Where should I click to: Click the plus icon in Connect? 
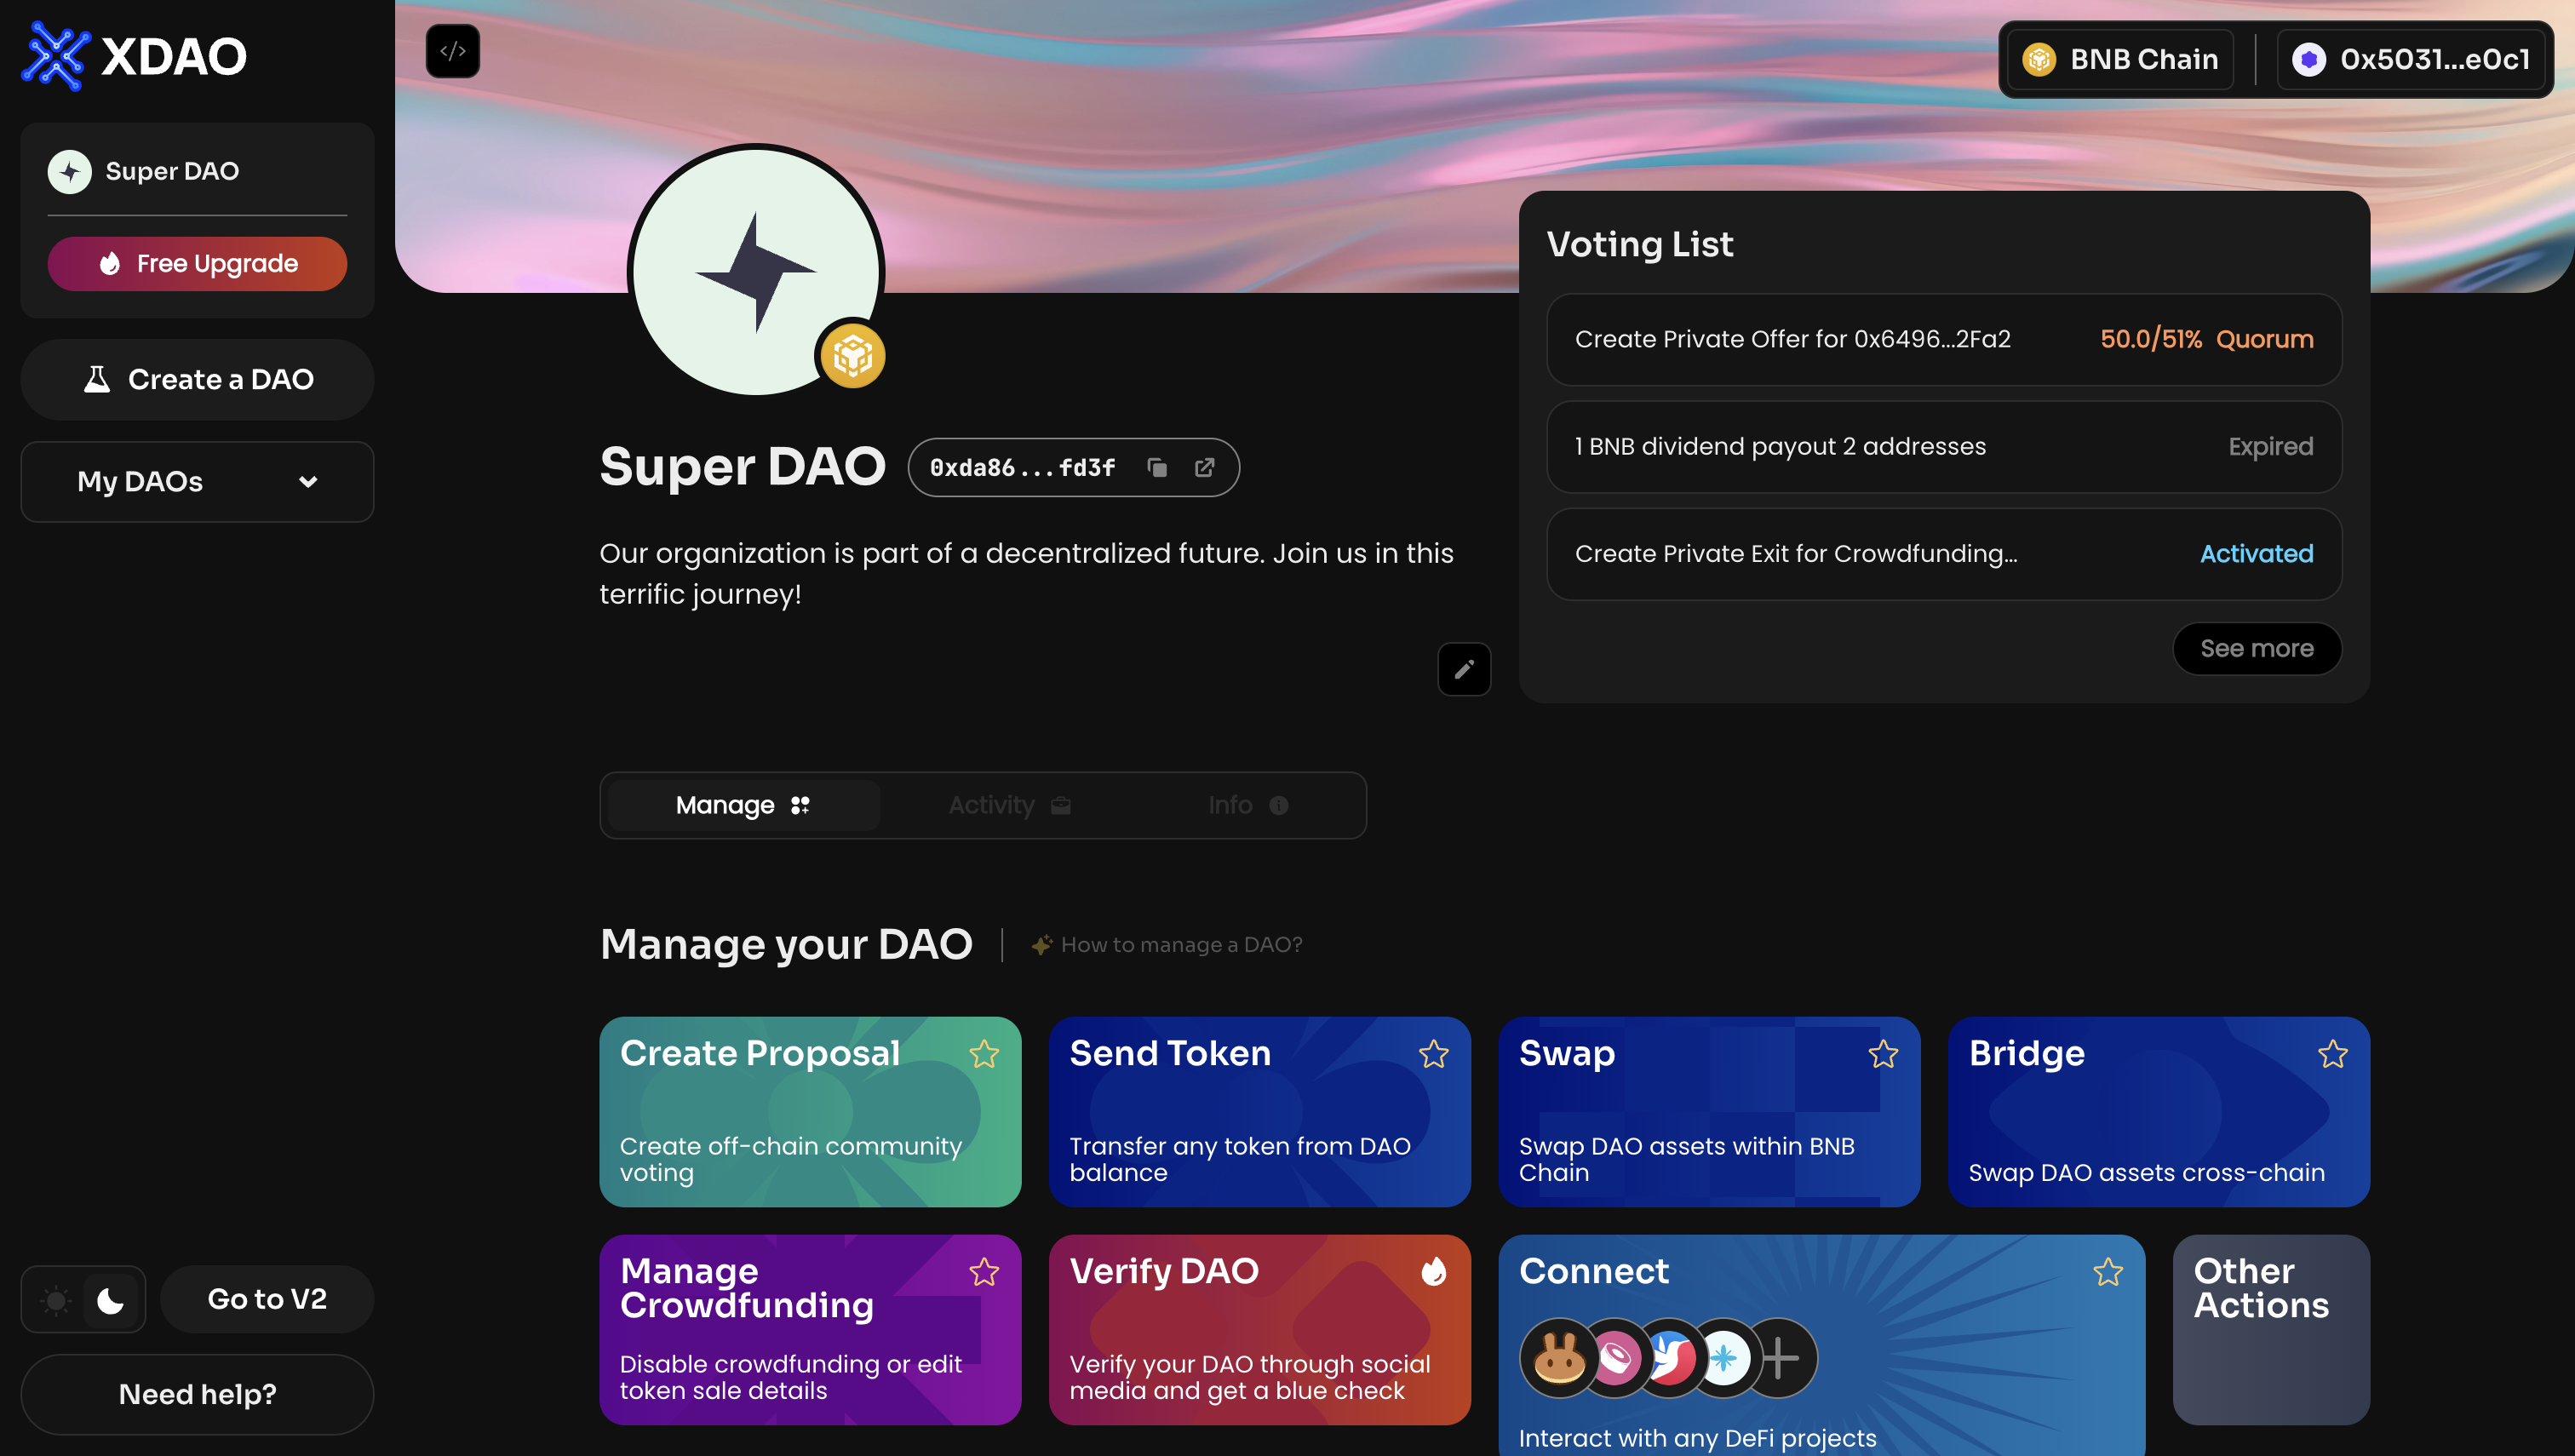coord(1780,1358)
